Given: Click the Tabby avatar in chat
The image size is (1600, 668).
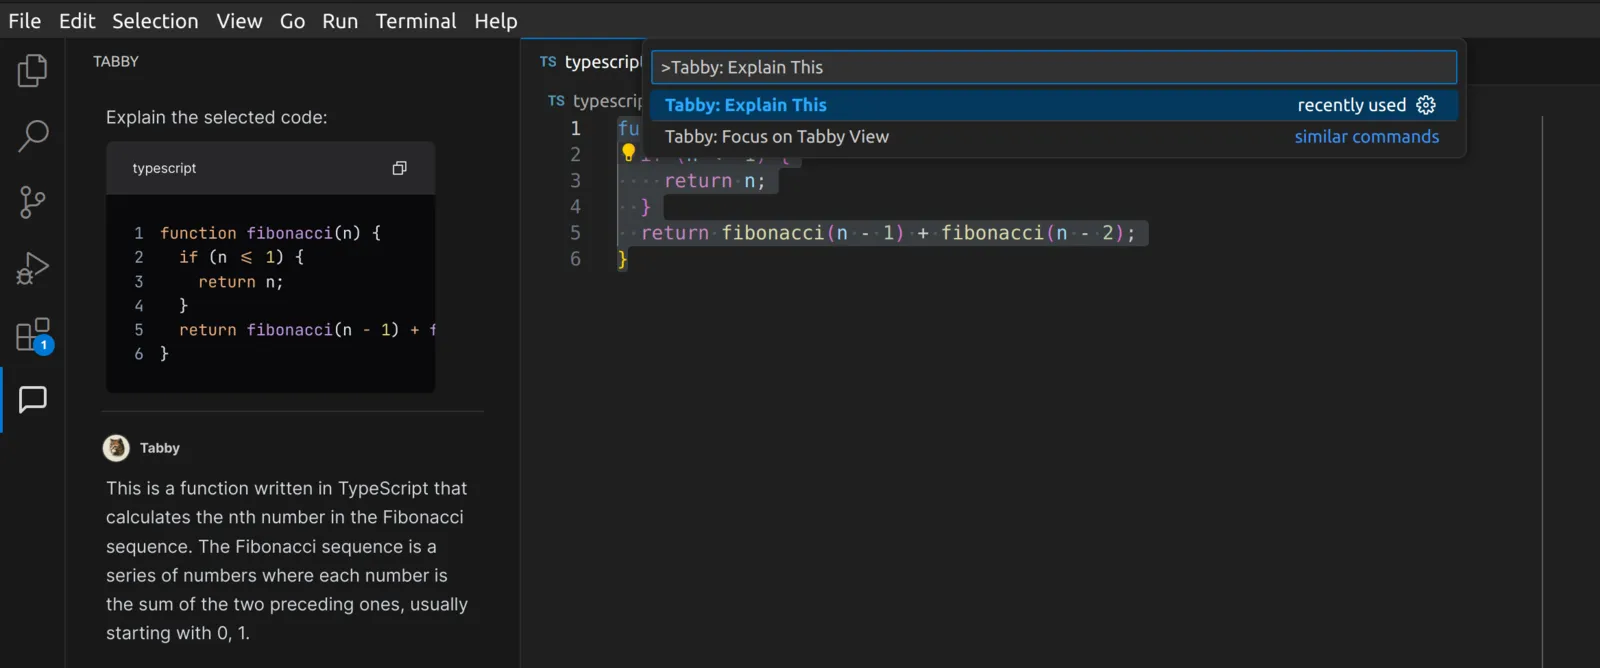Looking at the screenshot, I should (x=116, y=448).
